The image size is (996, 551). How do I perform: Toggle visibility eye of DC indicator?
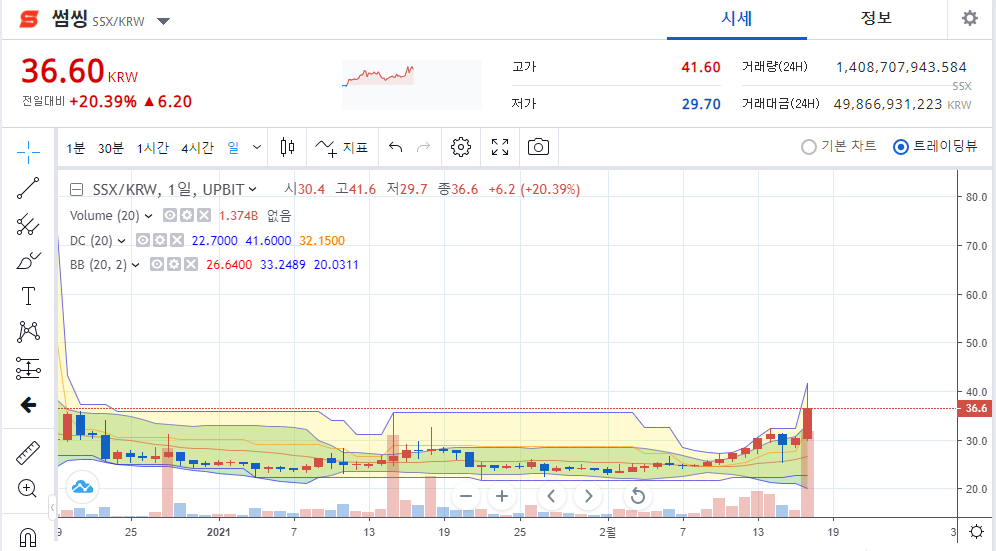(x=143, y=240)
